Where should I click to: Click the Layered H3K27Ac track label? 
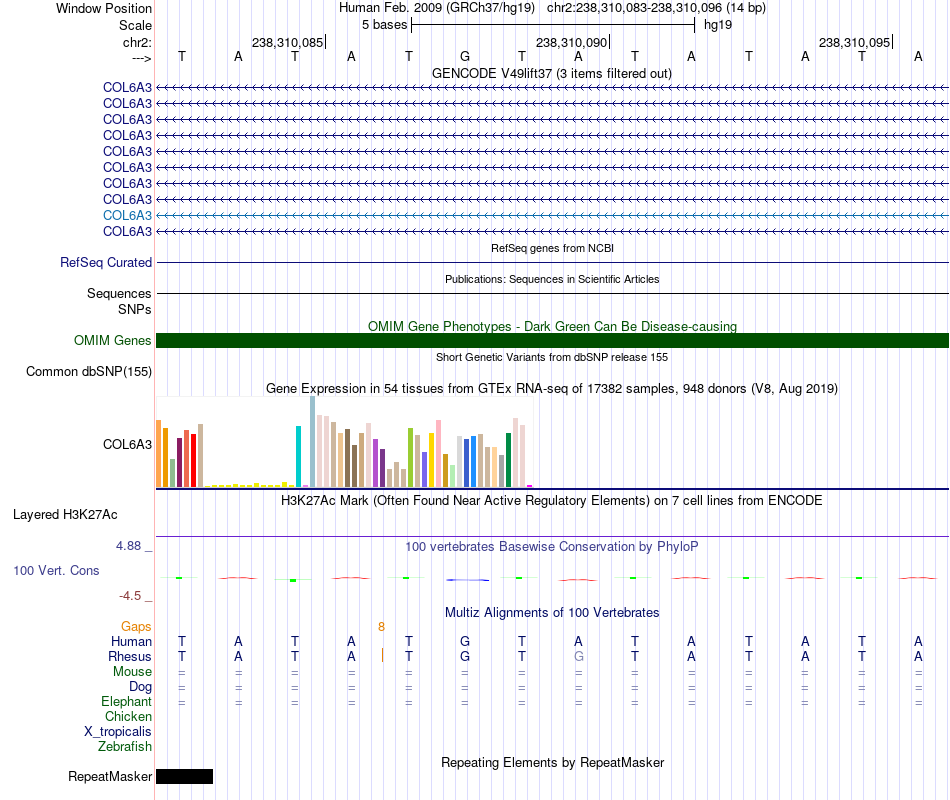[65, 515]
